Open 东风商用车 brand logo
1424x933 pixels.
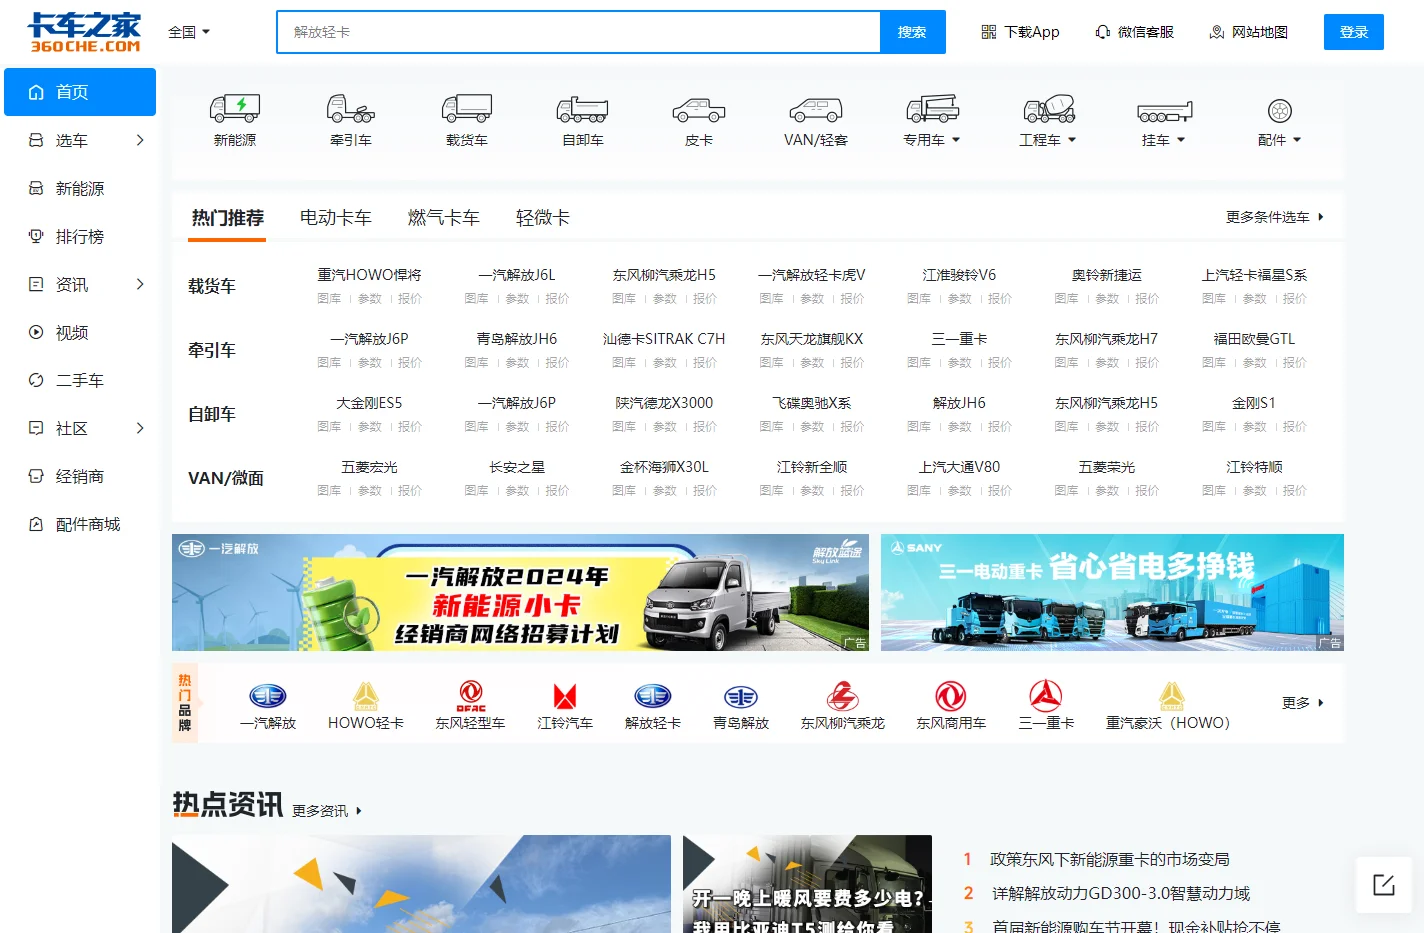(951, 696)
